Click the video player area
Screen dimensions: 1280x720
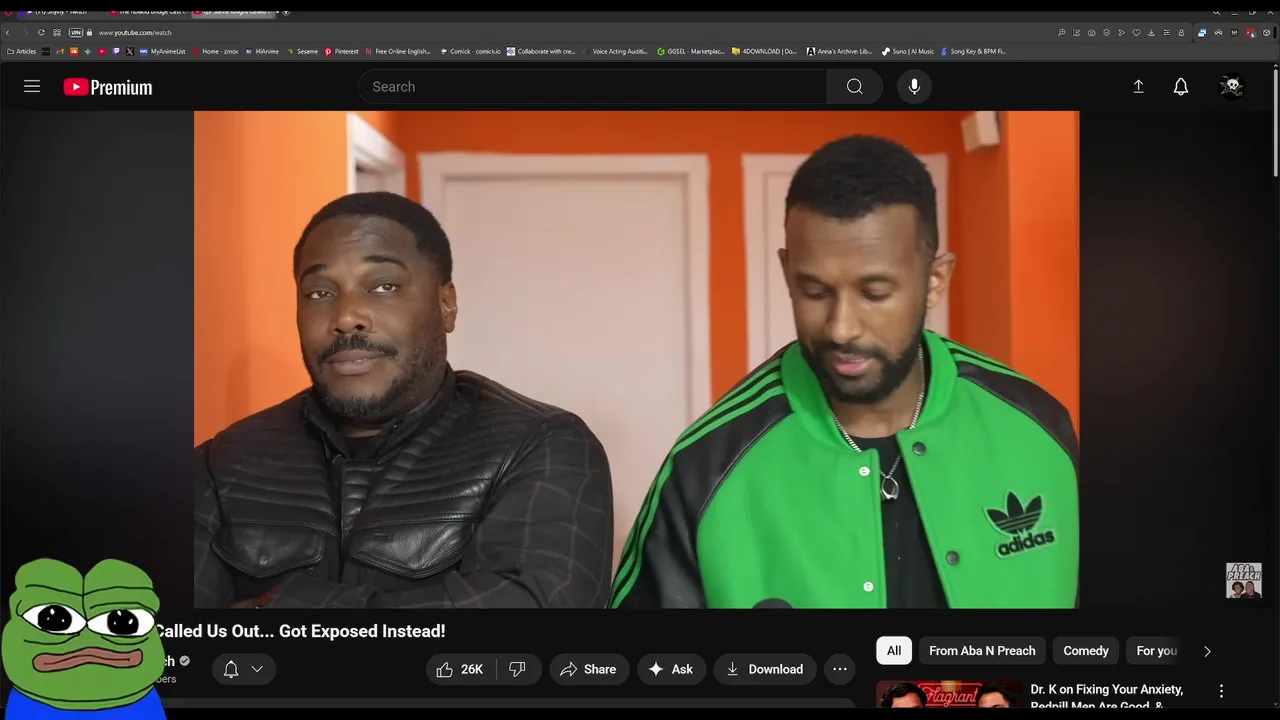coord(636,359)
